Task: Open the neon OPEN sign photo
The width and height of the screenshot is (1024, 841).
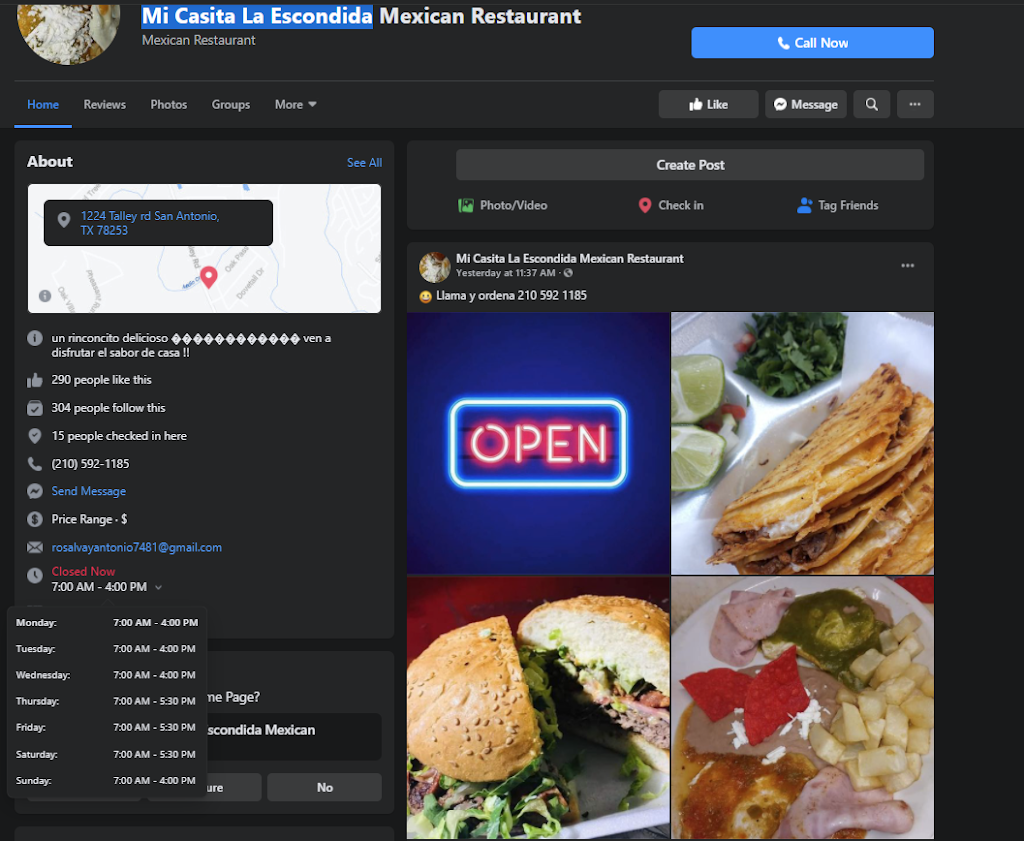Action: 538,443
